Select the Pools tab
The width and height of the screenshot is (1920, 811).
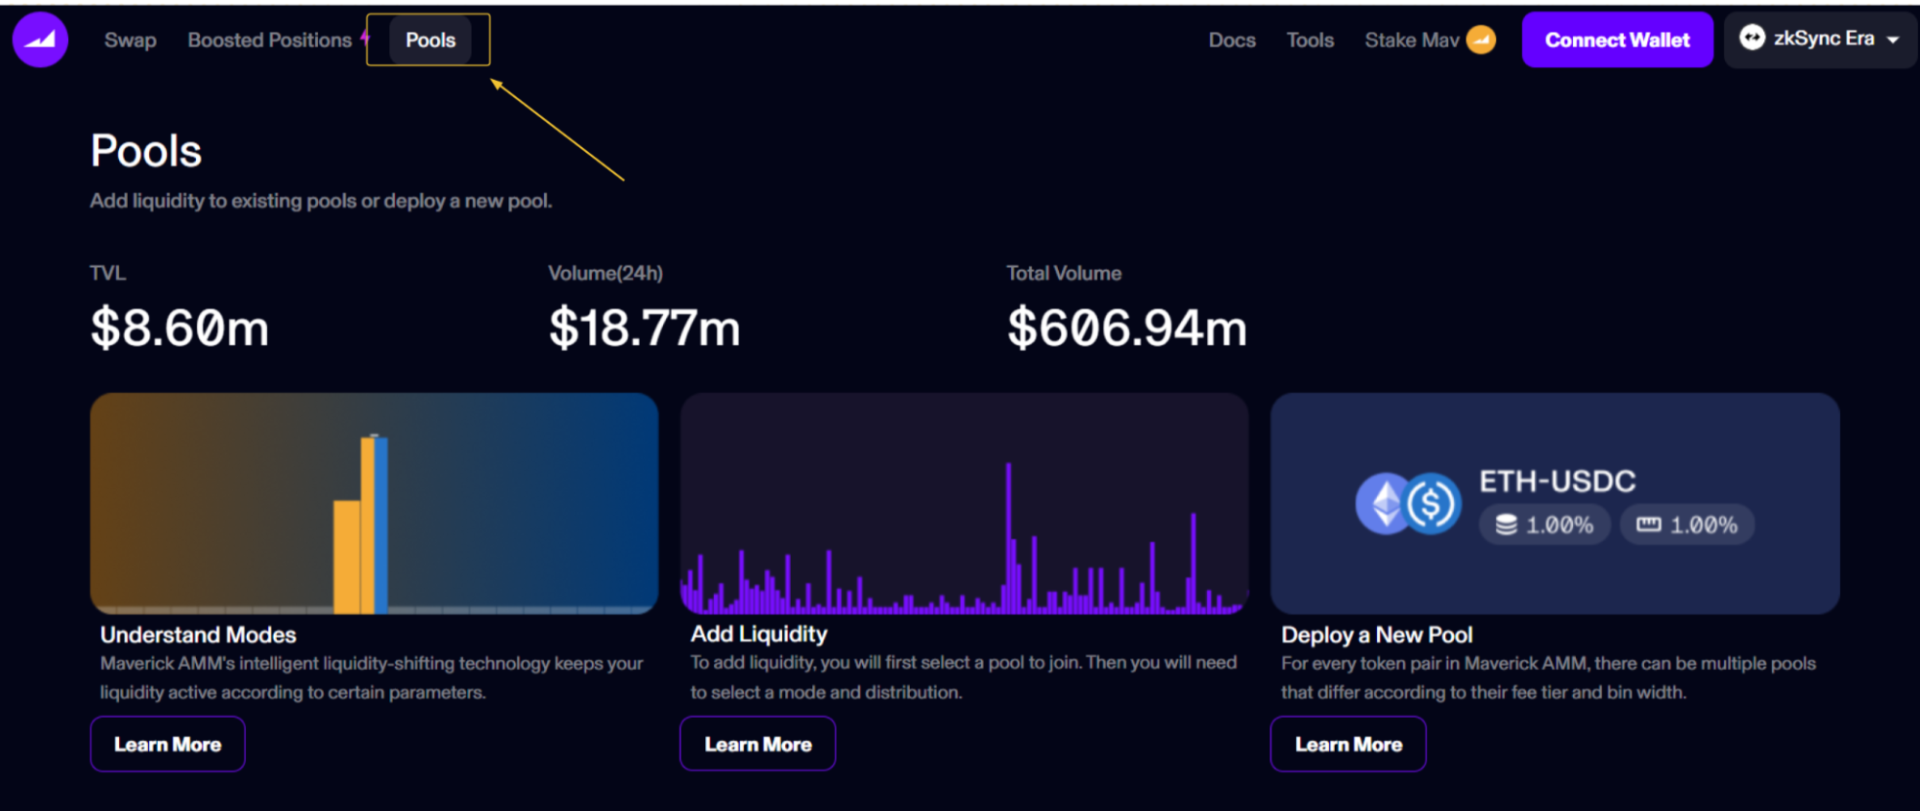[430, 40]
